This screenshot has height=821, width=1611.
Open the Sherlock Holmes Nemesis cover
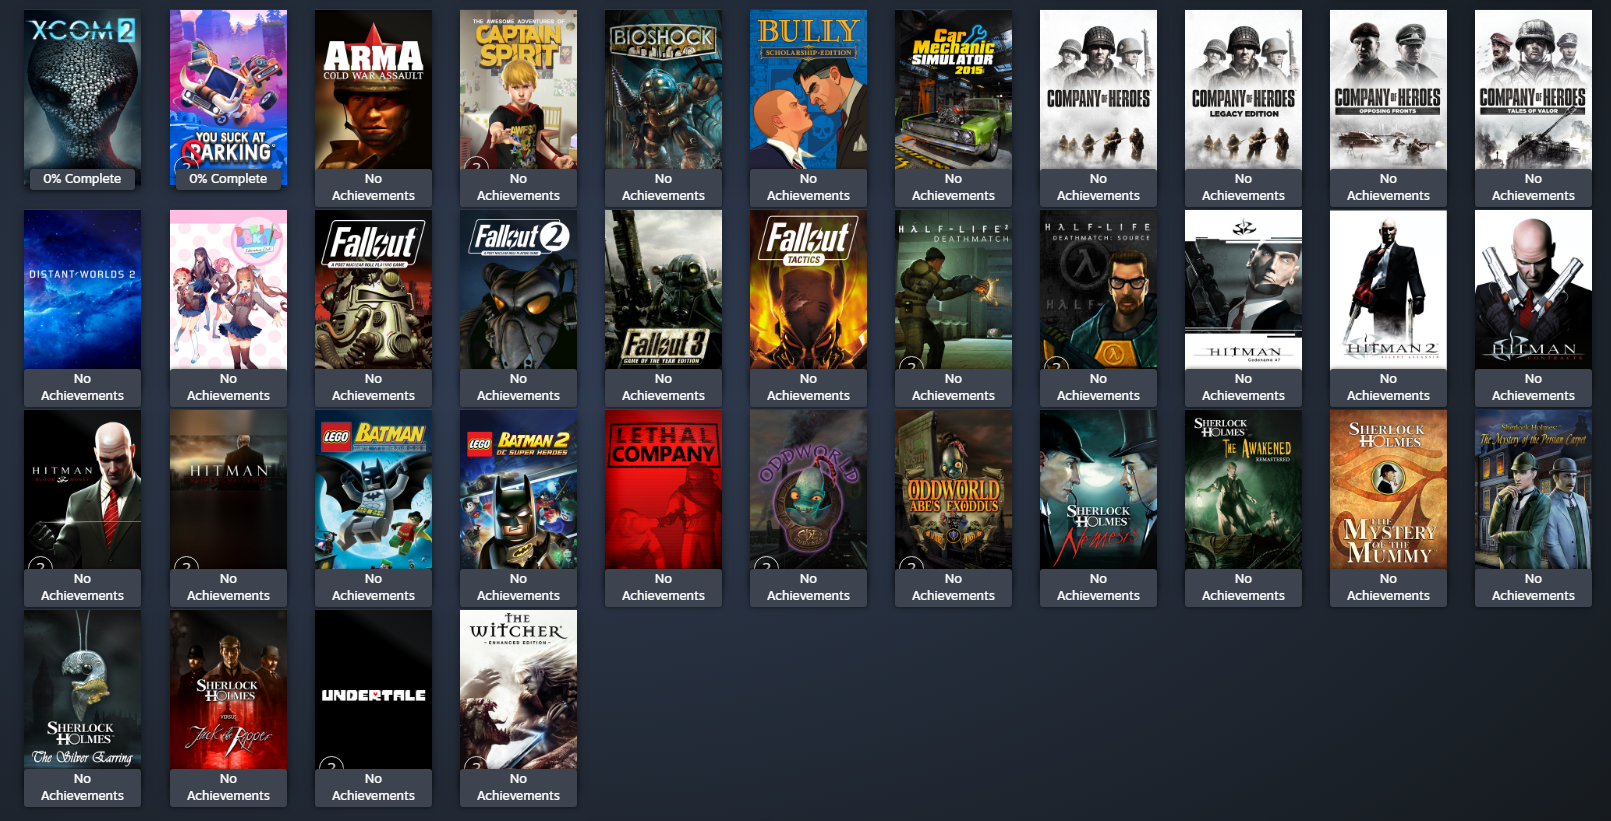click(x=1098, y=490)
